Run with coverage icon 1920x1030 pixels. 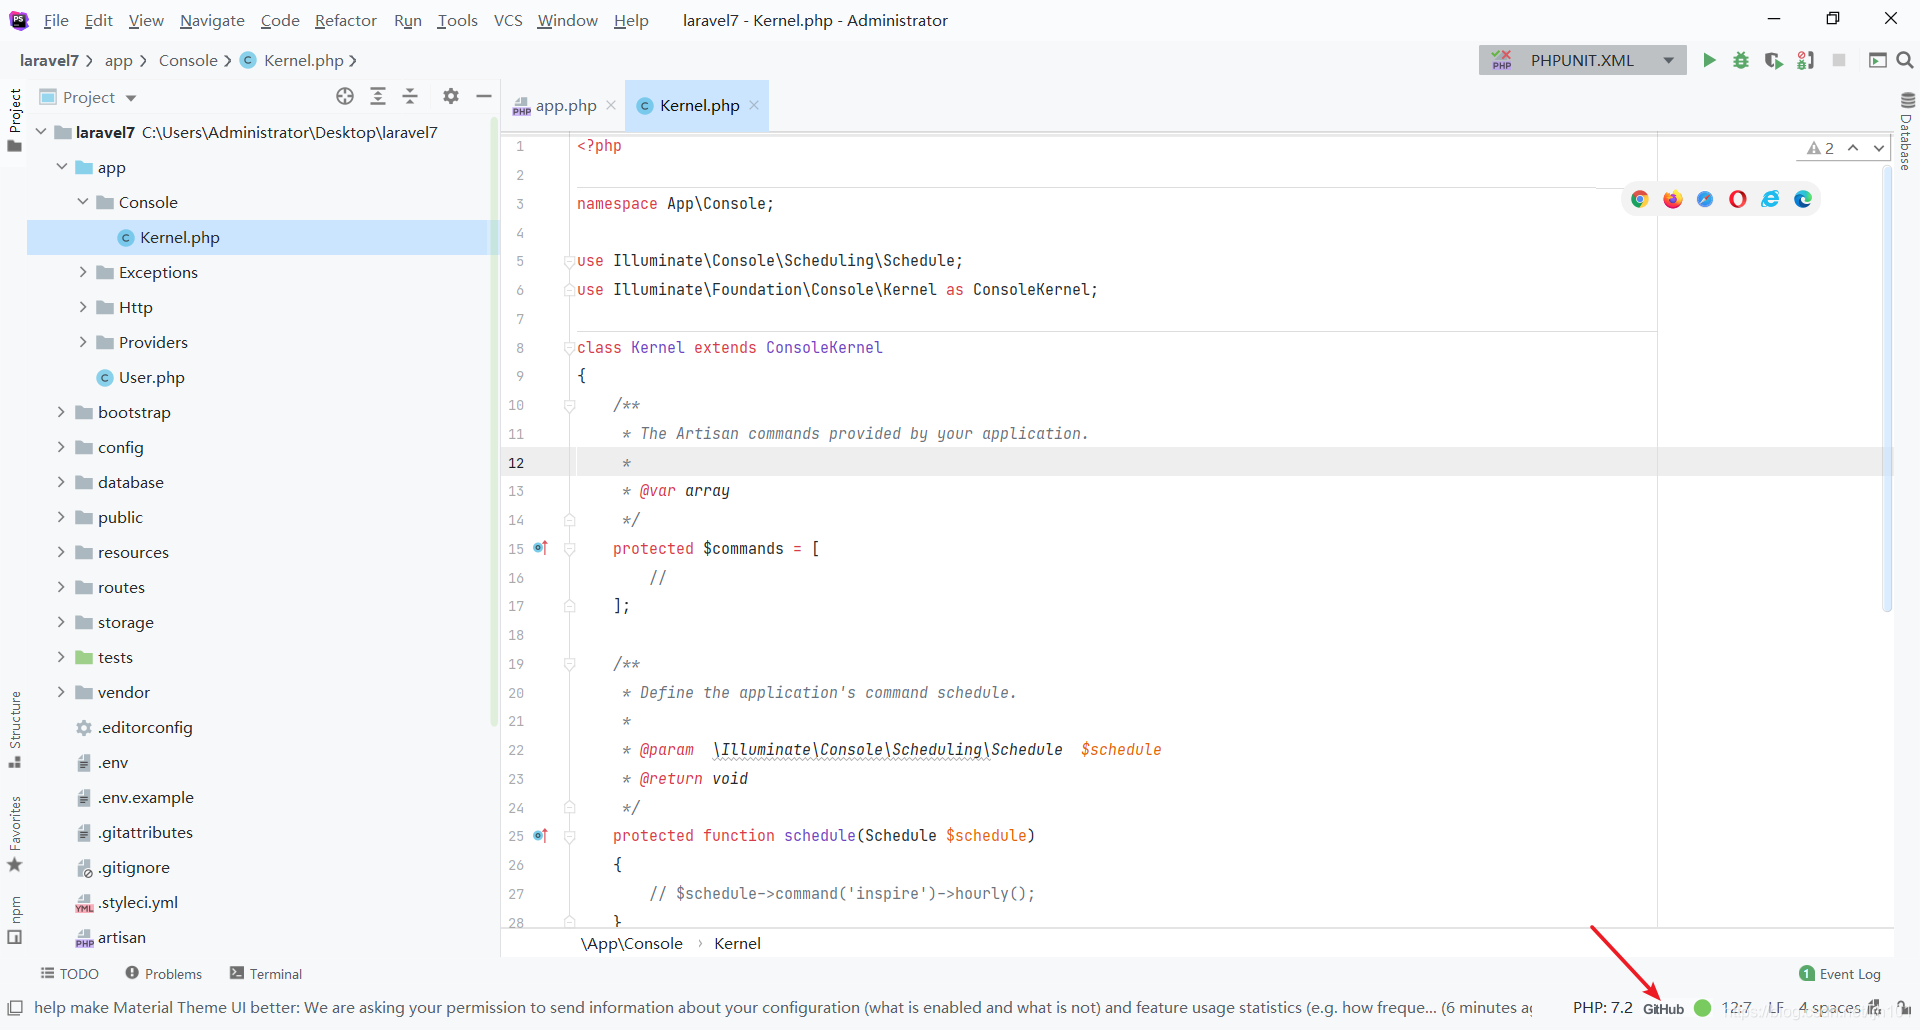1773,60
